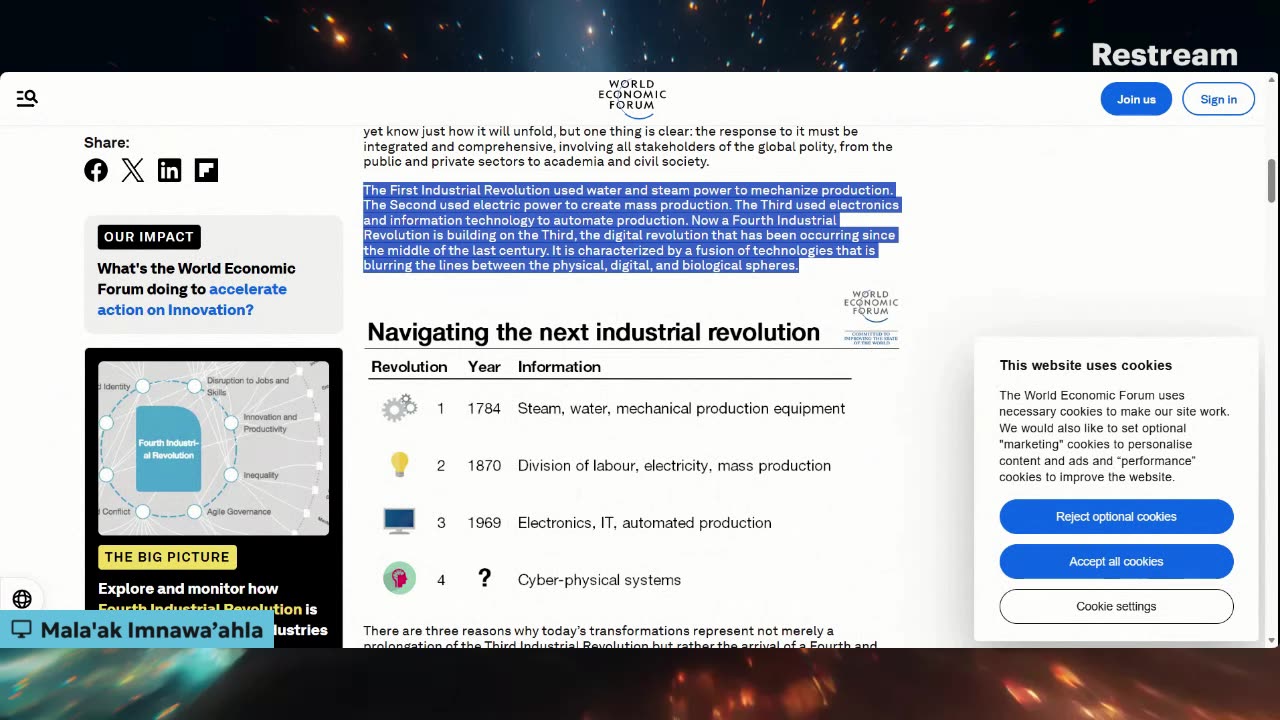
Task: Accept all cookies
Action: [x=1116, y=561]
